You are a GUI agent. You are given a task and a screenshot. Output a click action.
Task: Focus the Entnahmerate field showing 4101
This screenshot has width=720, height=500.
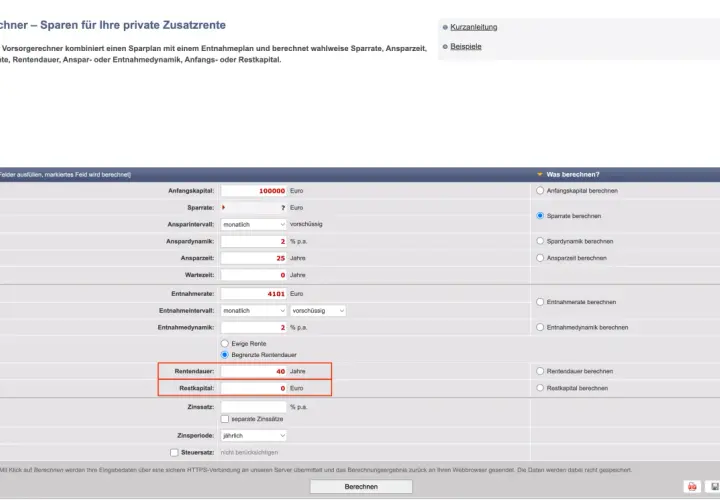(x=253, y=294)
